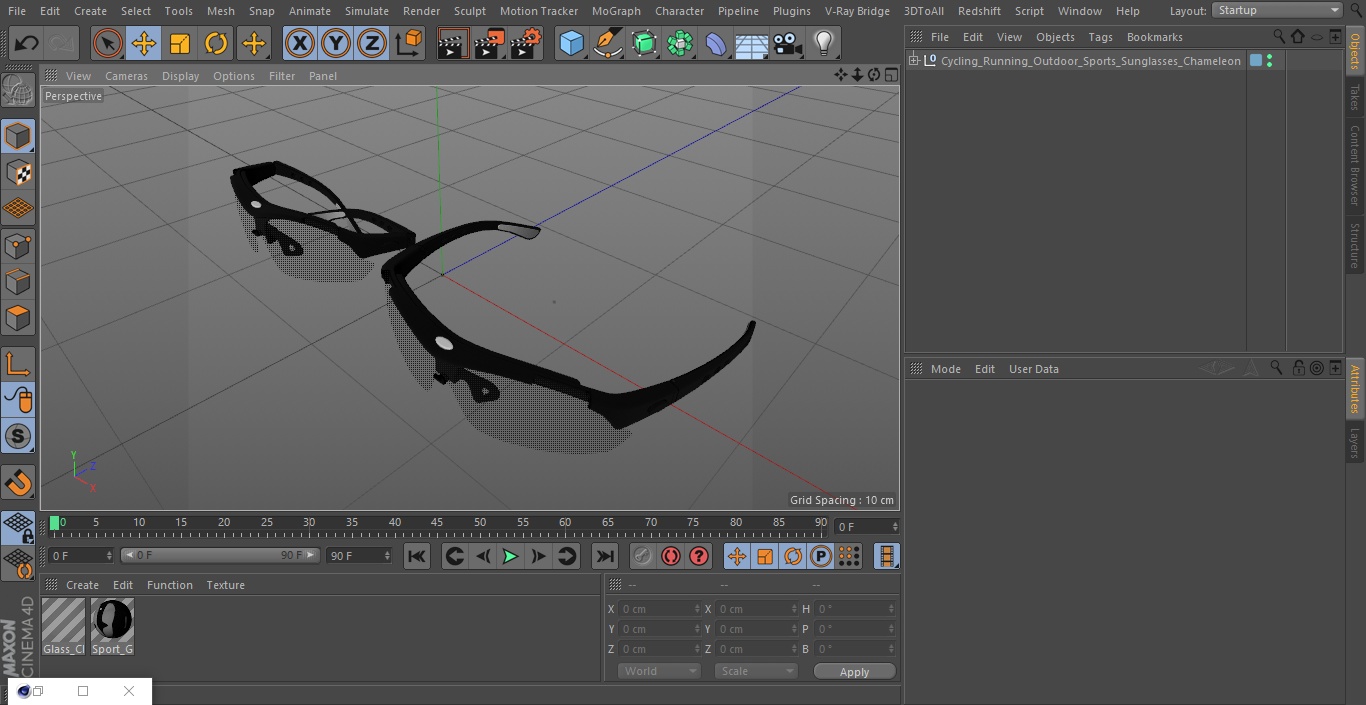The image size is (1366, 705).
Task: Play the animation forward
Action: tap(510, 556)
